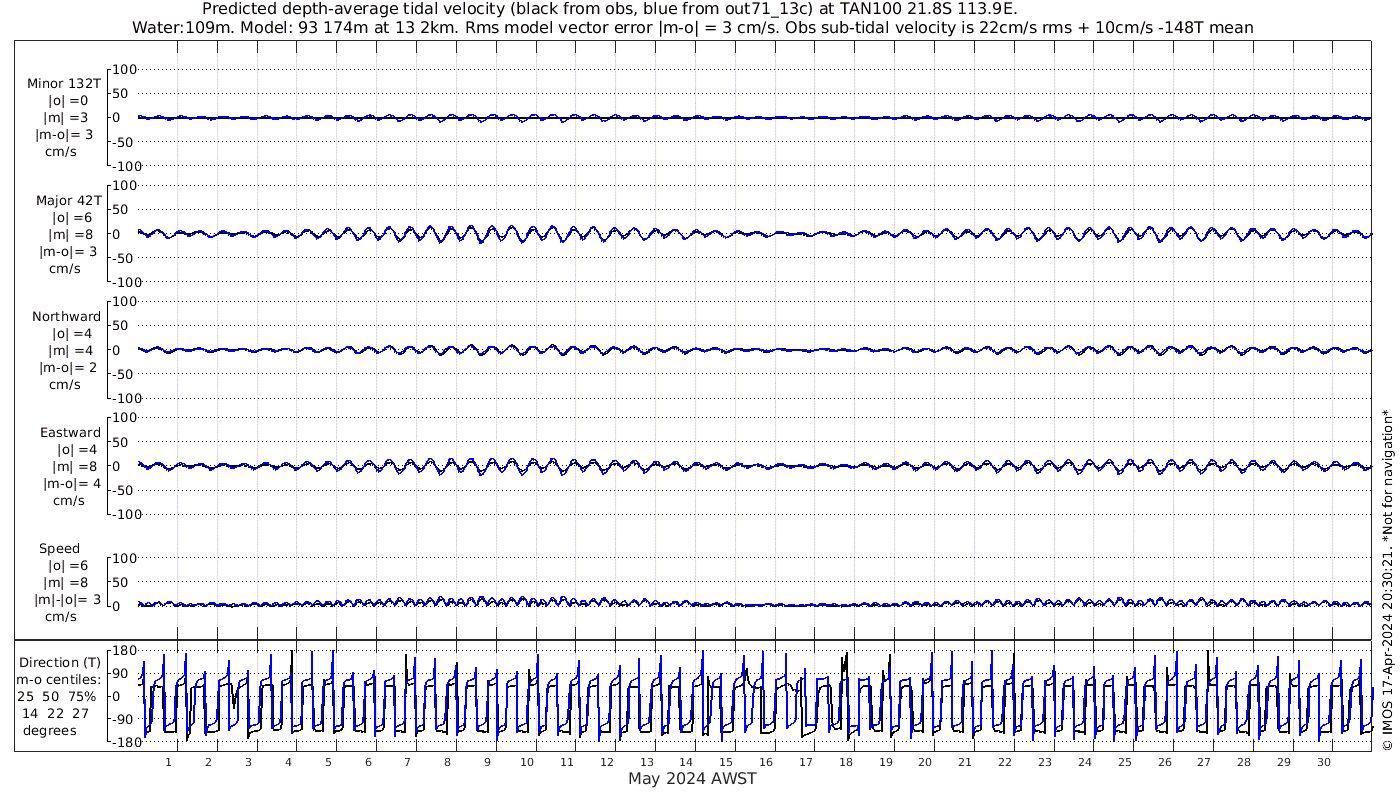The width and height of the screenshot is (1400, 800).
Task: Click the day '21' x-axis label
Action: [x=965, y=762]
